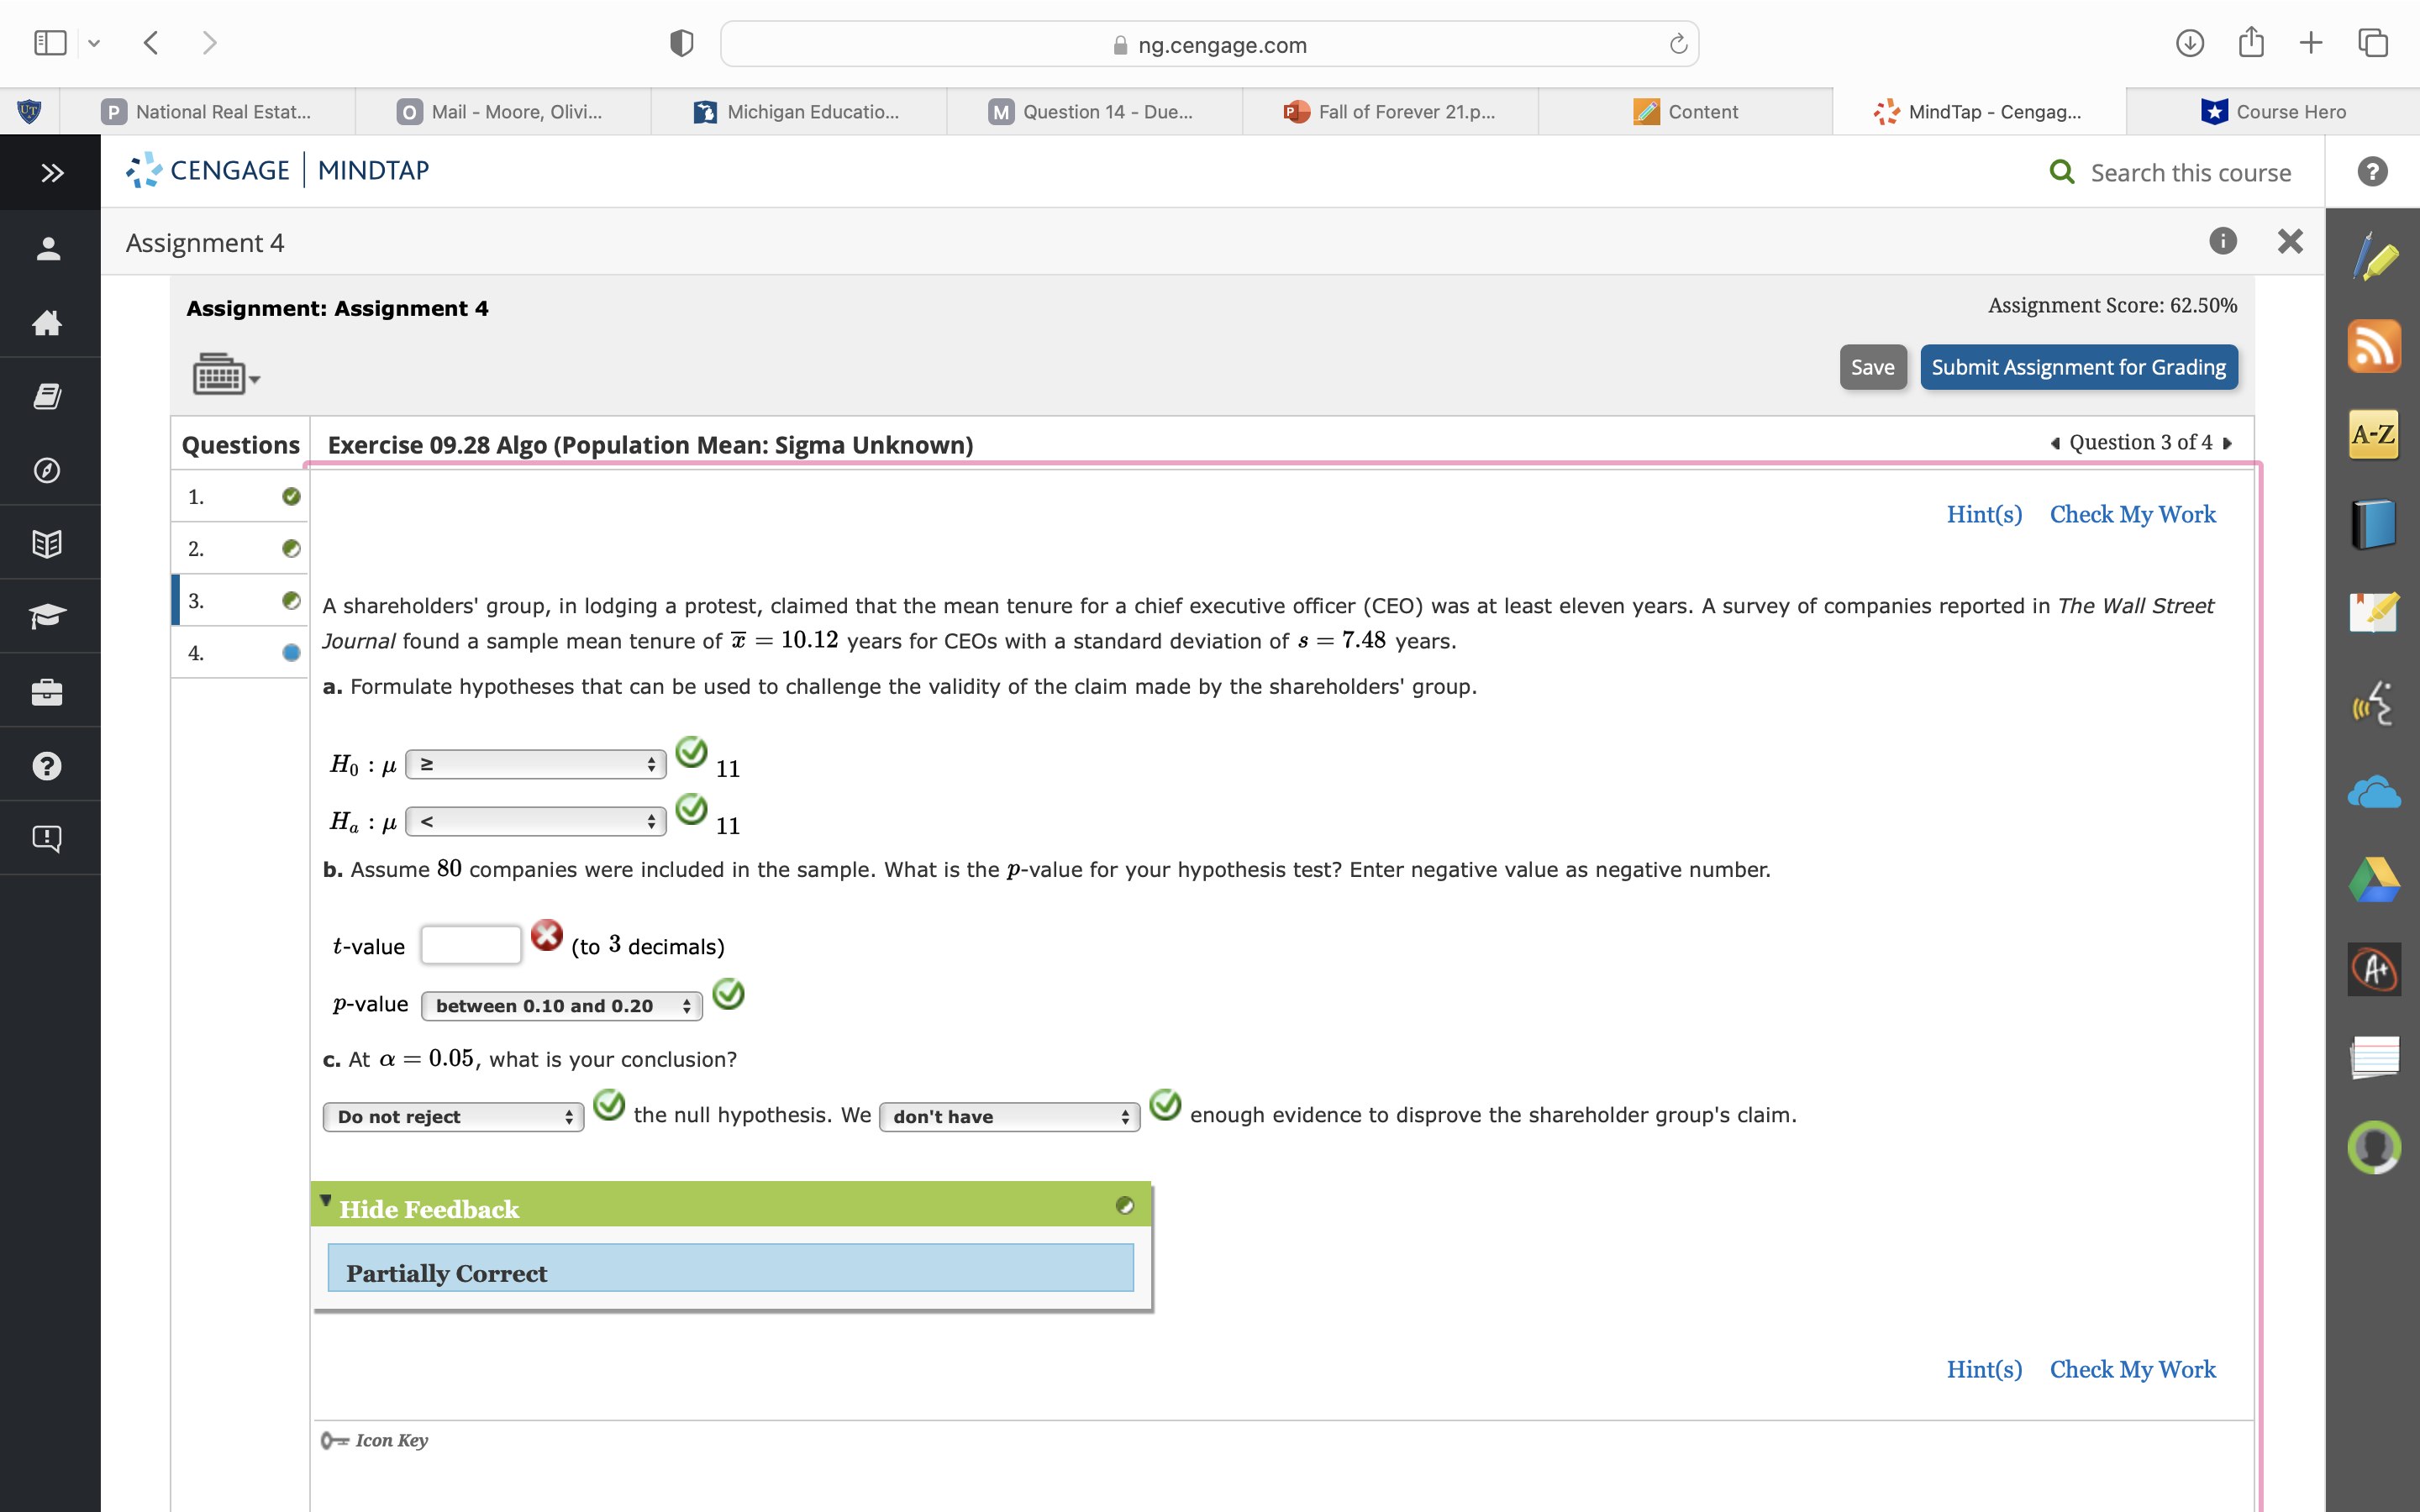Collapse the Hide Feedback panel
2420x1512 pixels.
429,1208
